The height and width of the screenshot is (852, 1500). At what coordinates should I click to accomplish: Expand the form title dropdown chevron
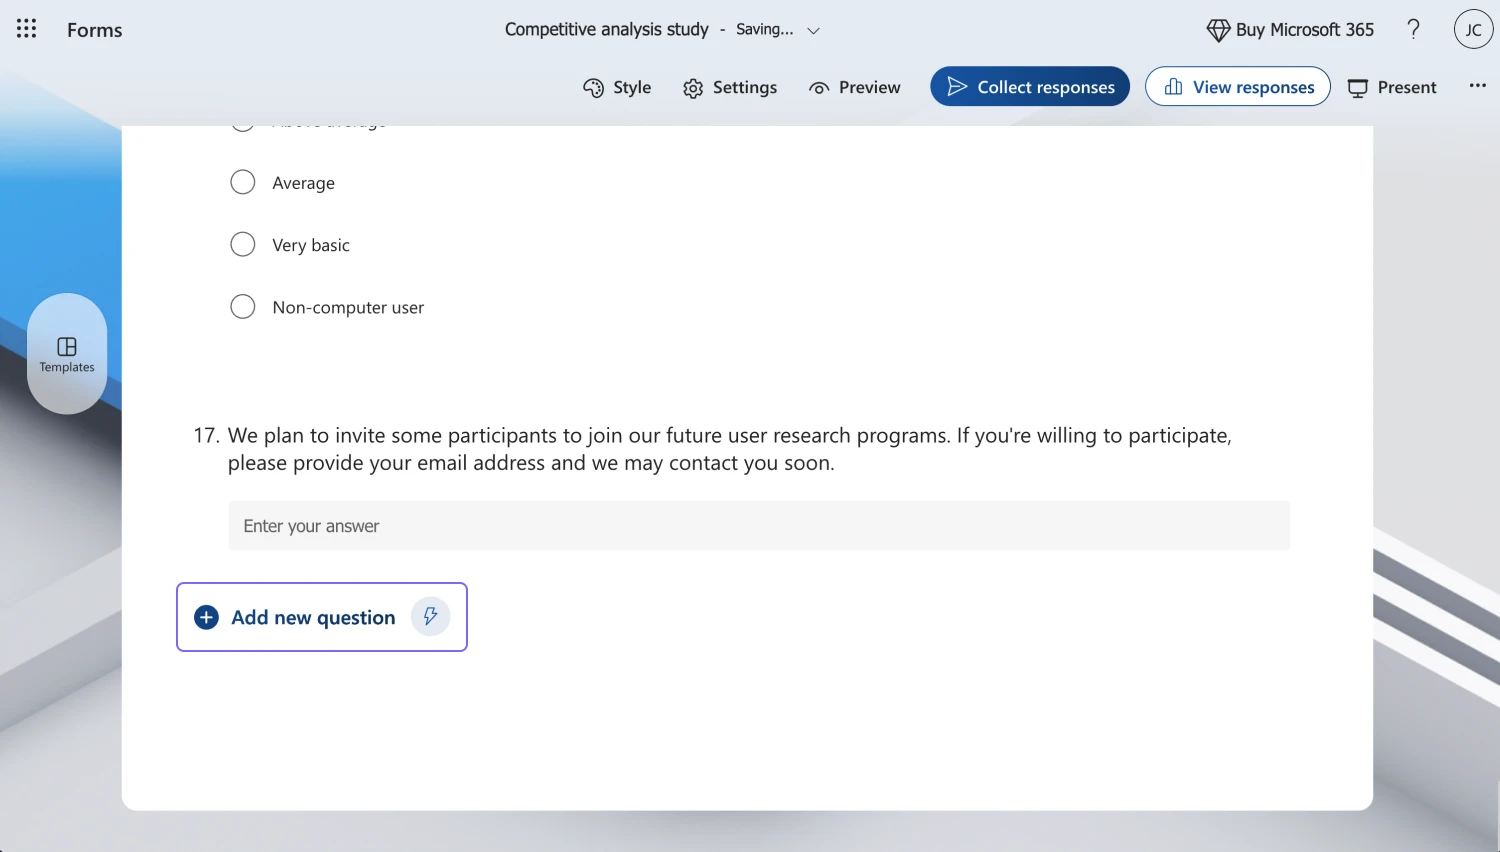click(x=813, y=30)
